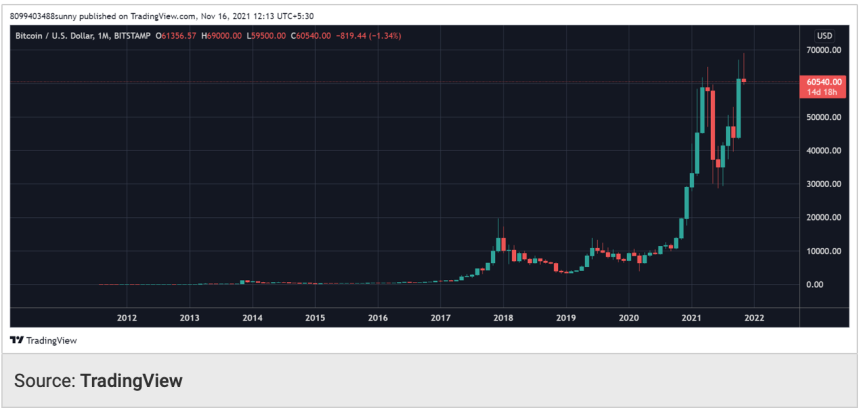Image resolution: width=860 pixels, height=408 pixels.
Task: Click the 2015 label on time axis
Action: point(315,318)
